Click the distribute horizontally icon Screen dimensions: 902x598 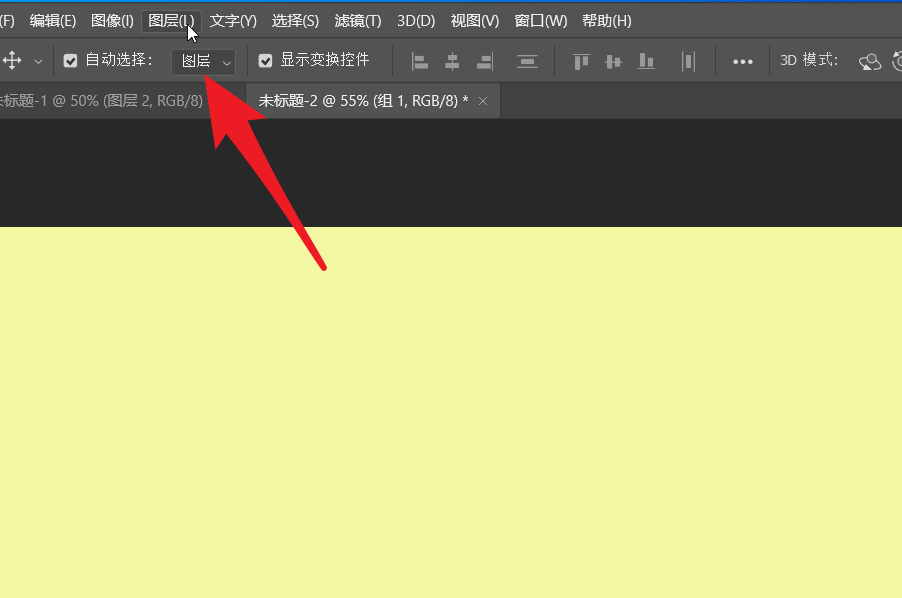(x=688, y=61)
